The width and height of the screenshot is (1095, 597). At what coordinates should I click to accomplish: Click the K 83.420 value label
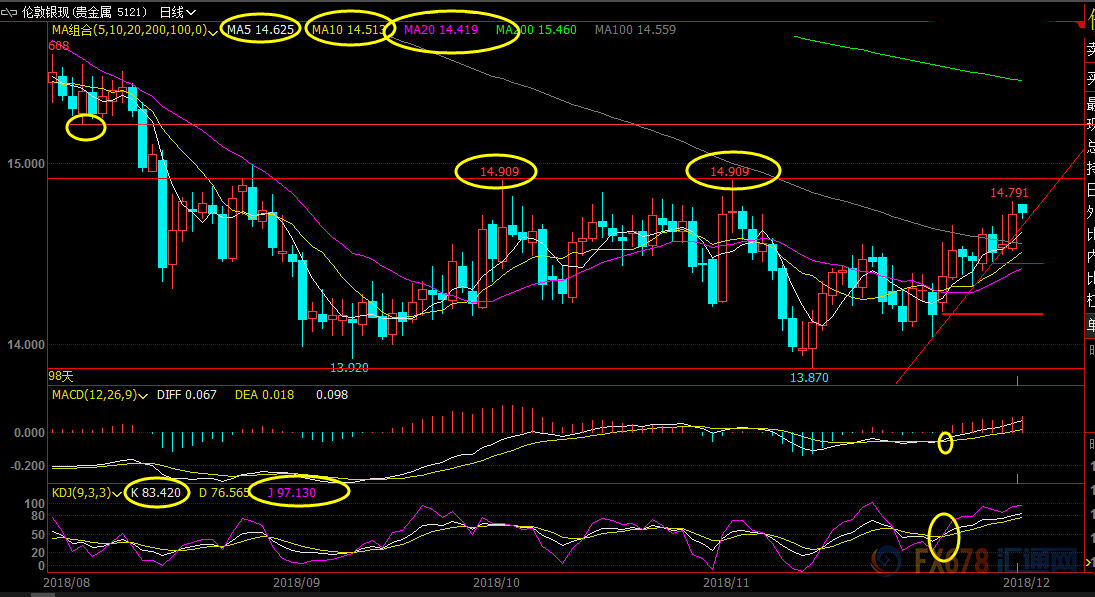[x=156, y=492]
